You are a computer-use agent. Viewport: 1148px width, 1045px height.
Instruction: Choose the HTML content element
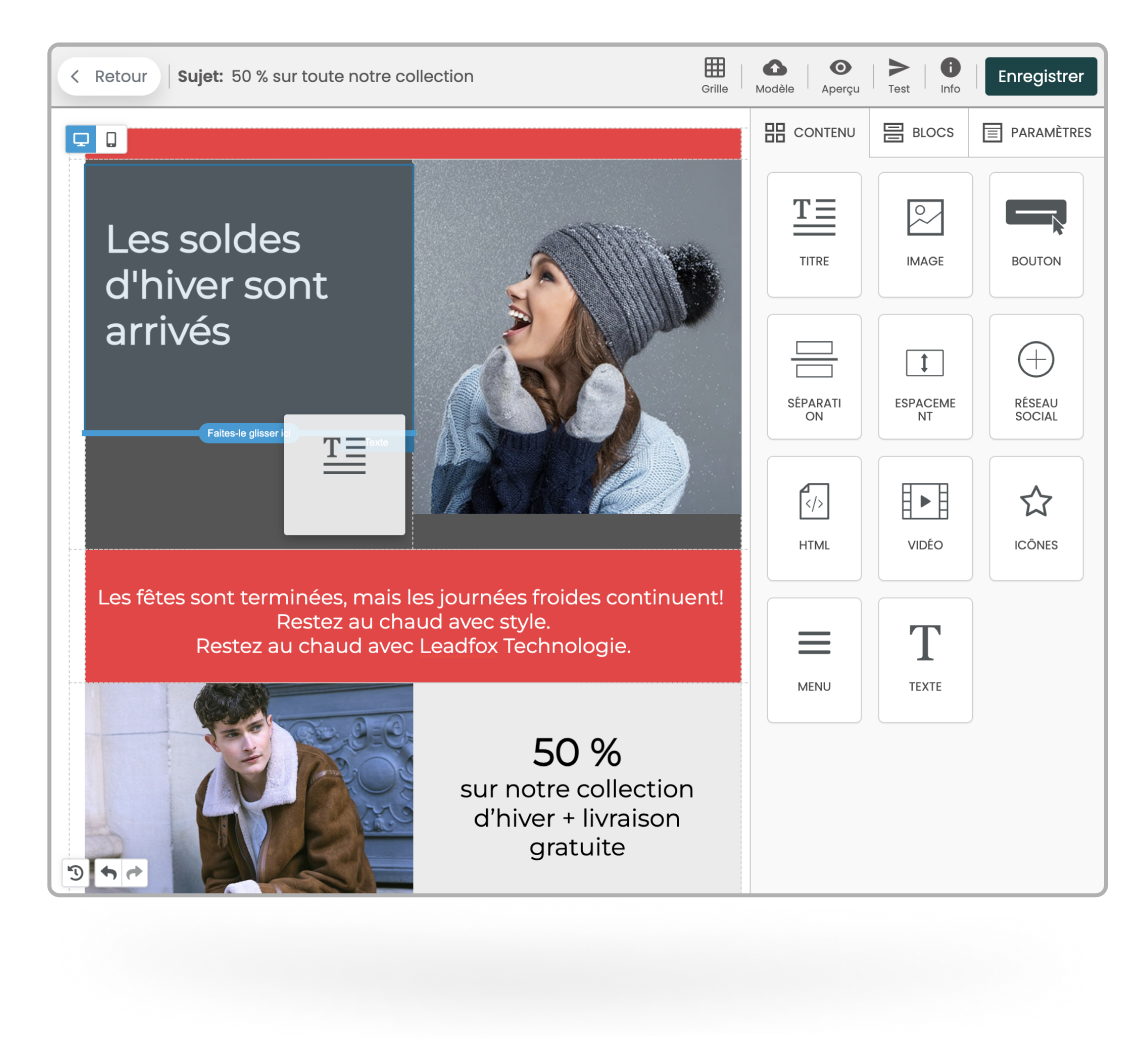[814, 518]
